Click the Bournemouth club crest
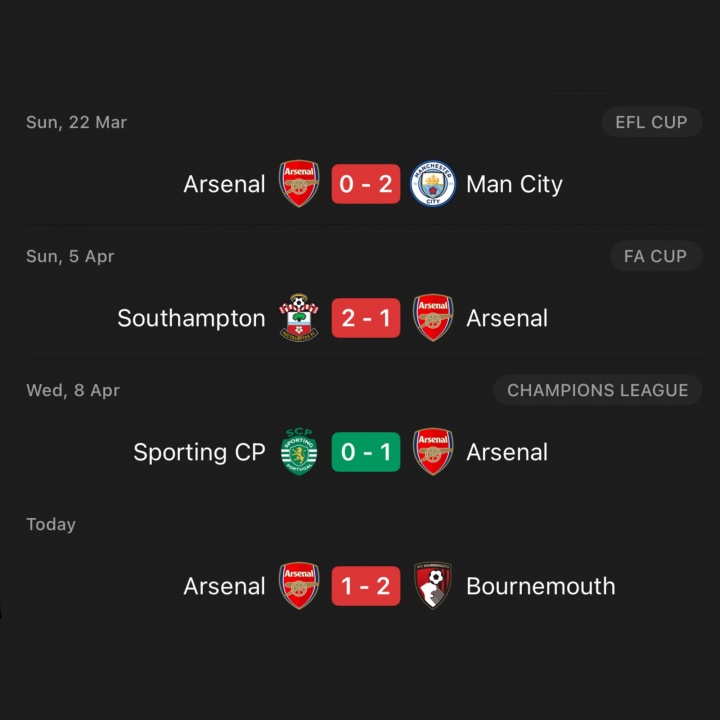This screenshot has height=720, width=720. pos(433,586)
